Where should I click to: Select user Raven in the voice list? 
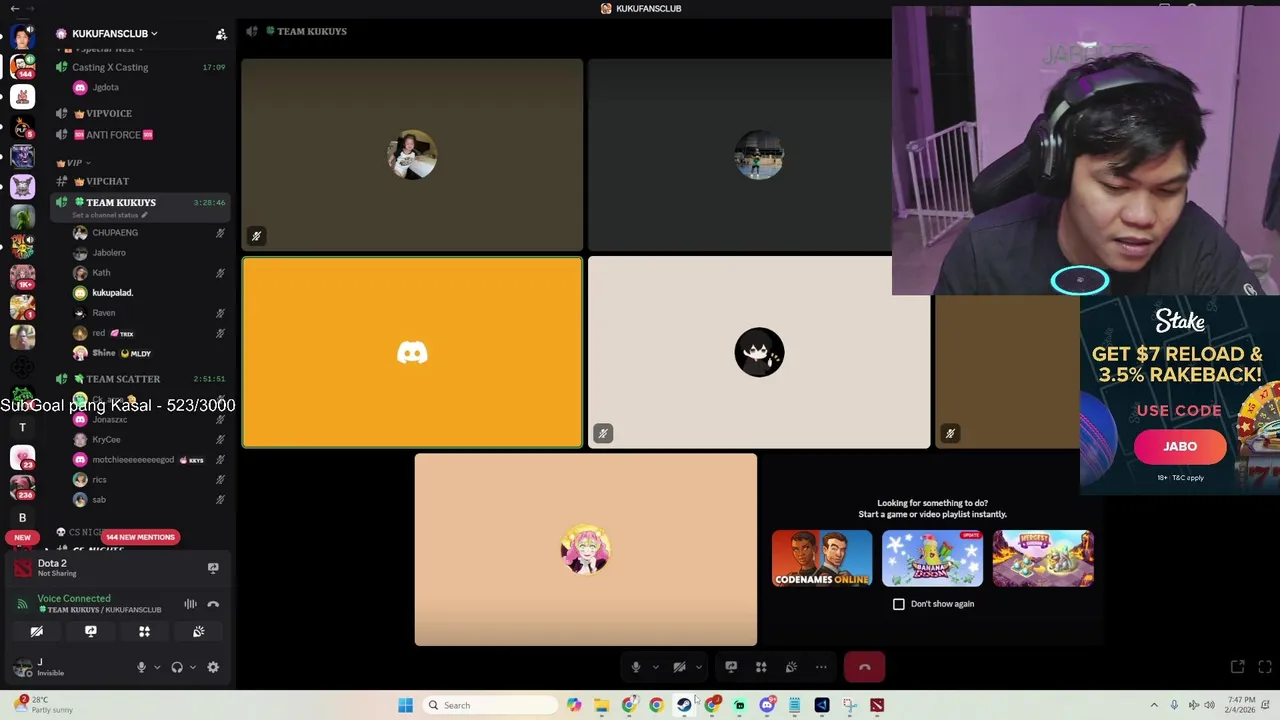coord(103,312)
